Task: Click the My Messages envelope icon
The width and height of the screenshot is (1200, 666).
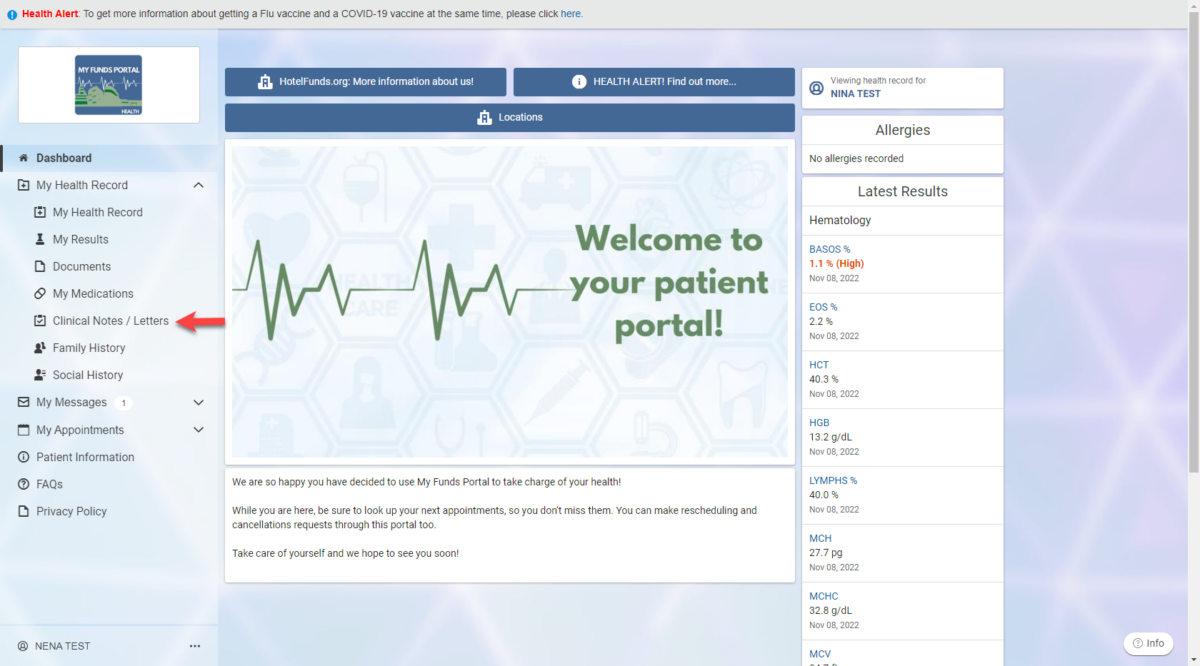Action: pos(24,402)
